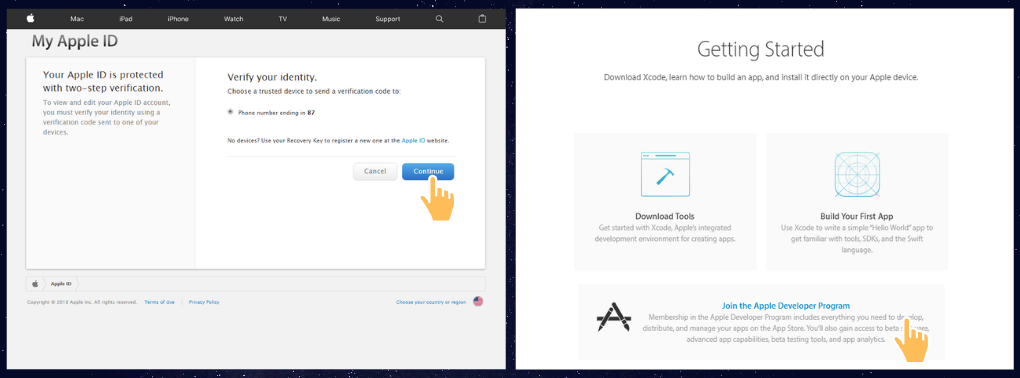Click the App Store icon beside Join program

tap(614, 317)
